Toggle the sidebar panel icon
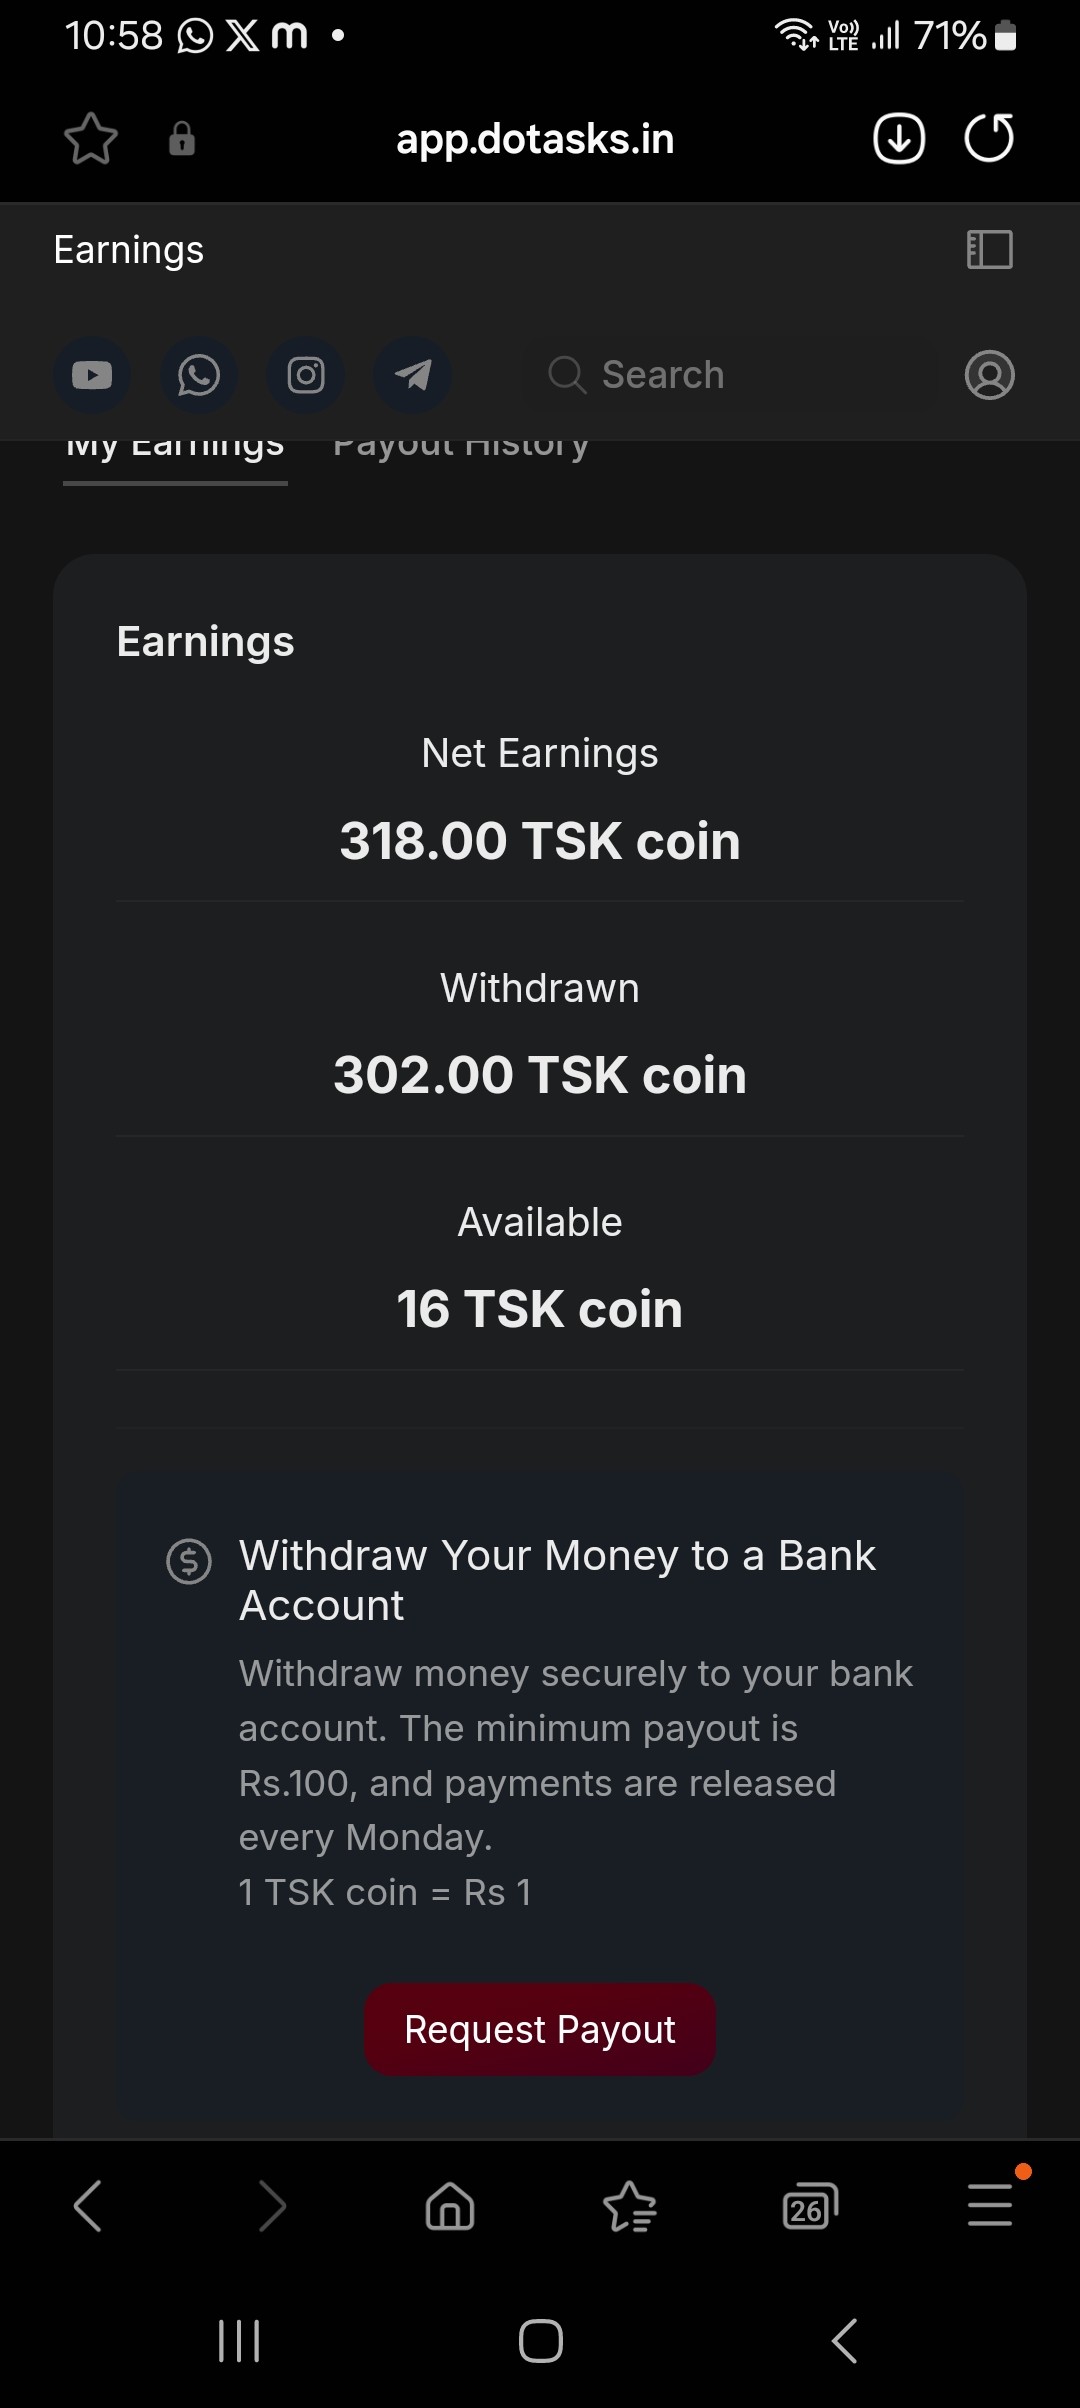1080x2408 pixels. point(989,249)
